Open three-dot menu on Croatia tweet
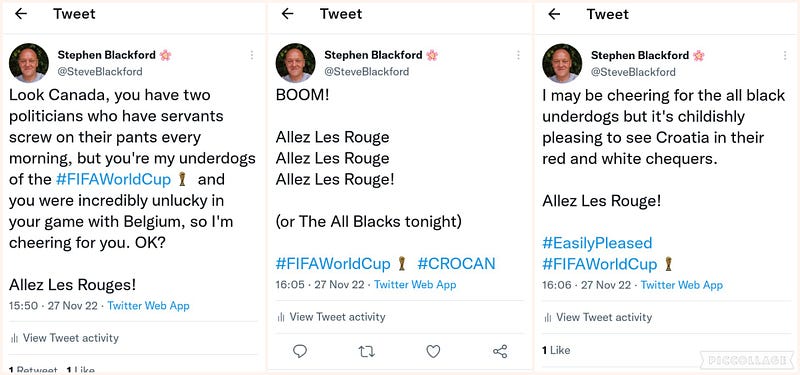Screen dimensions: 800x375 tap(785, 55)
